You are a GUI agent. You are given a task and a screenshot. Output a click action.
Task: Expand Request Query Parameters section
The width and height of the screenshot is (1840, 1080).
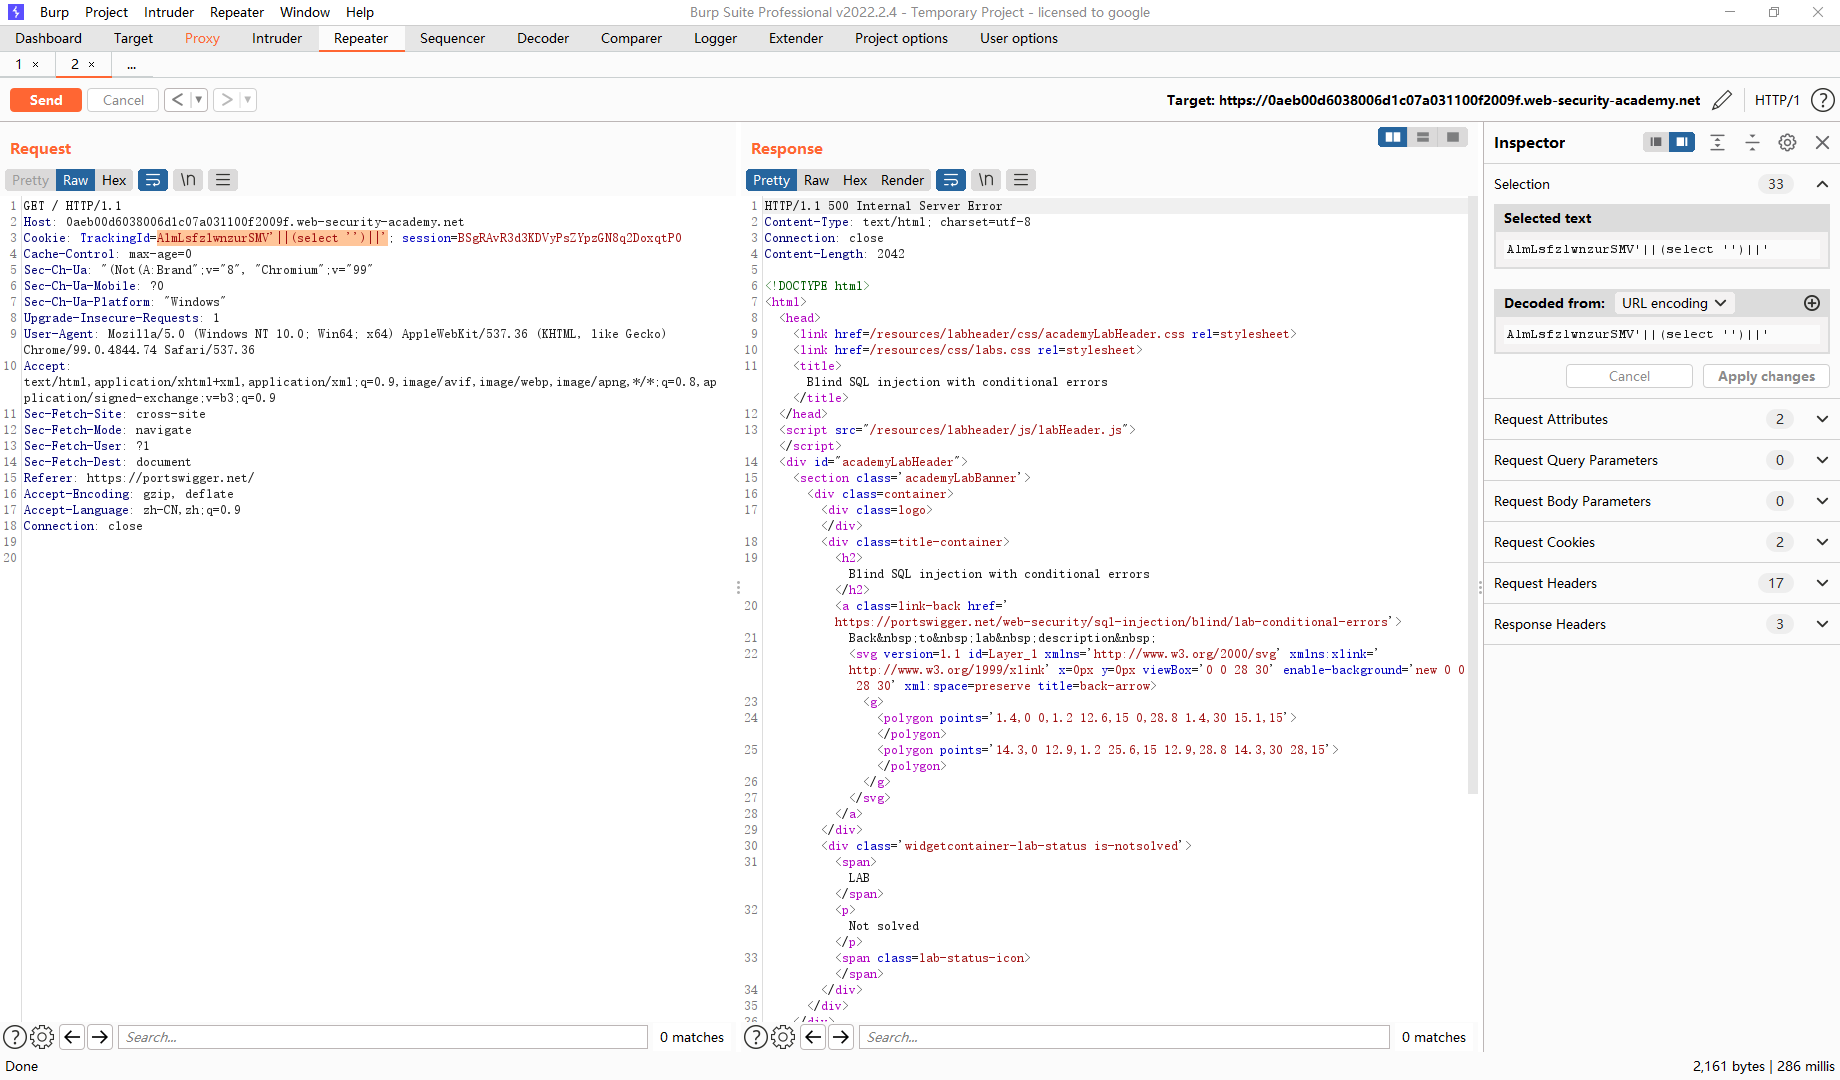tap(1822, 460)
